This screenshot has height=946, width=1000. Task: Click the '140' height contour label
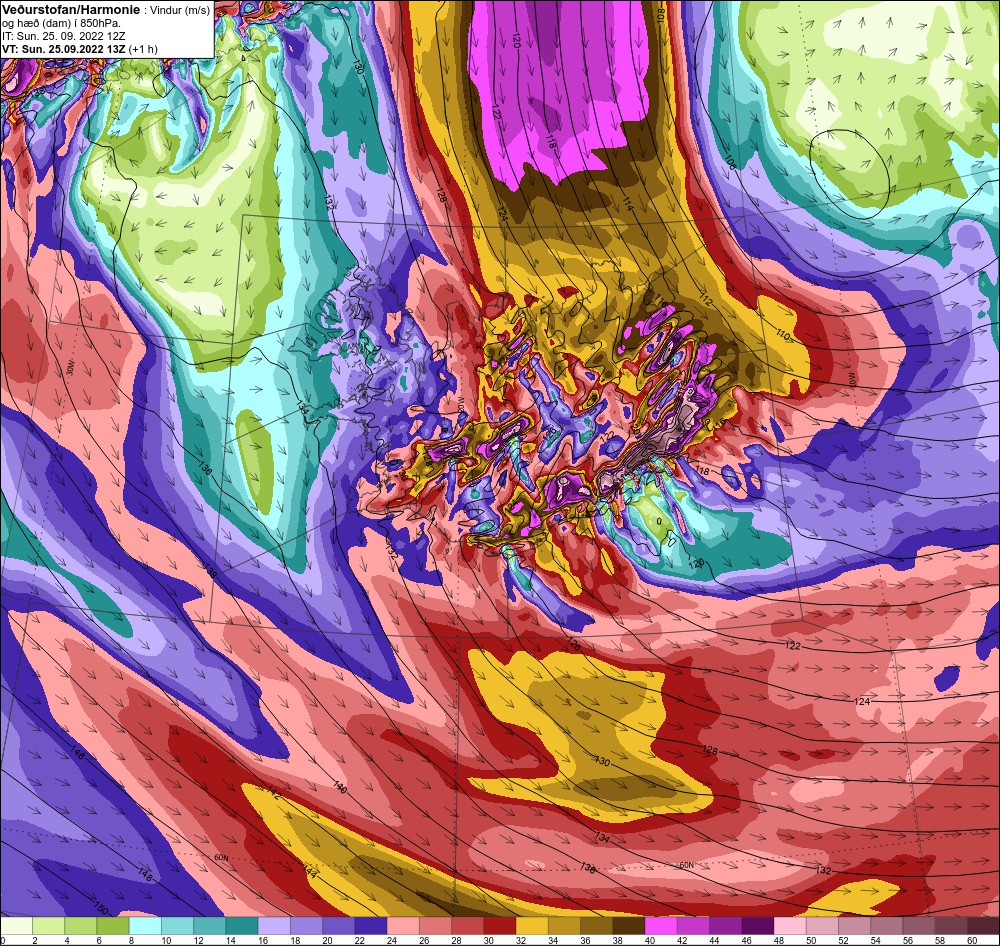339,787
